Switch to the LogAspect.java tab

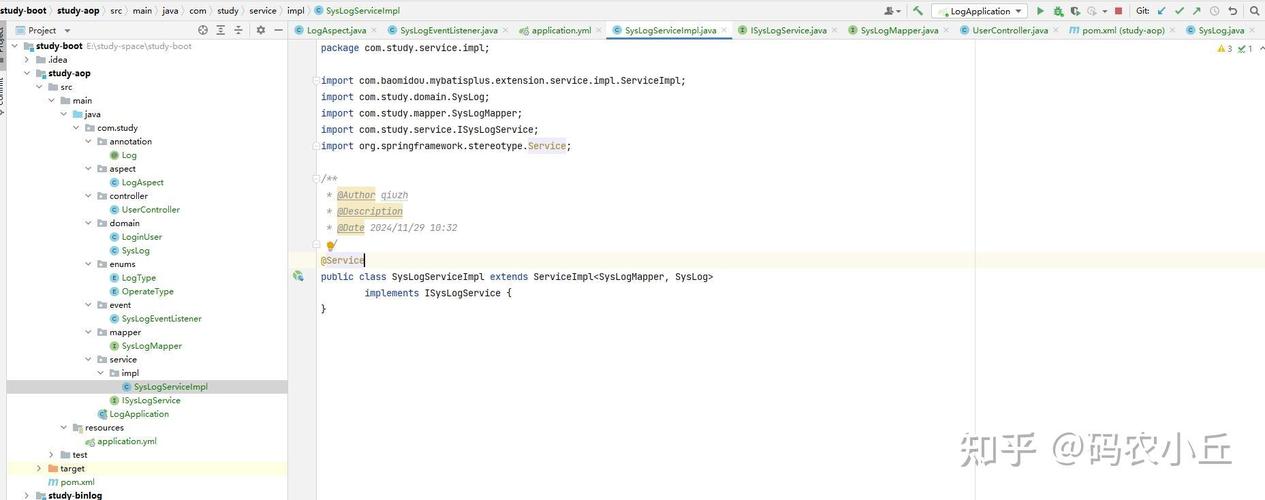pyautogui.click(x=331, y=30)
